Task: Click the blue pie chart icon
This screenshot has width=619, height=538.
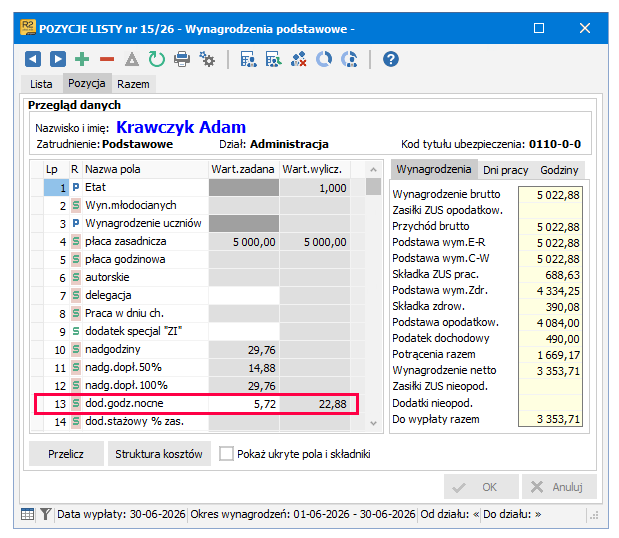Action: [324, 59]
